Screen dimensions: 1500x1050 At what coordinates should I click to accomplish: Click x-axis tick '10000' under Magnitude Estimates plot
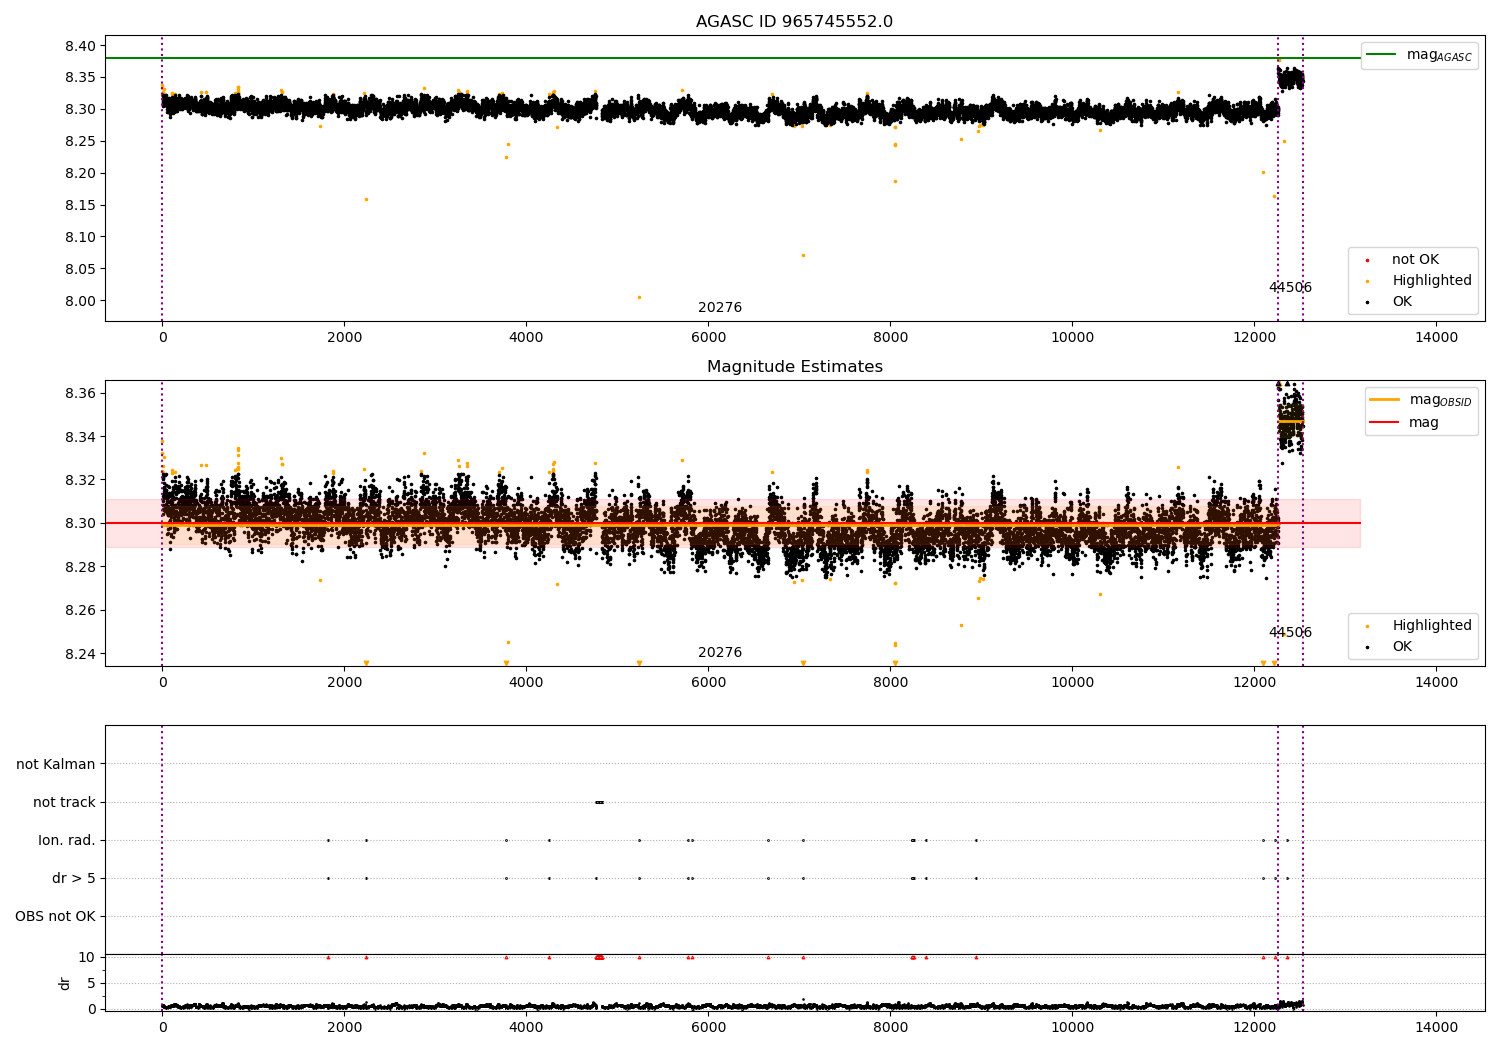pyautogui.click(x=1073, y=682)
